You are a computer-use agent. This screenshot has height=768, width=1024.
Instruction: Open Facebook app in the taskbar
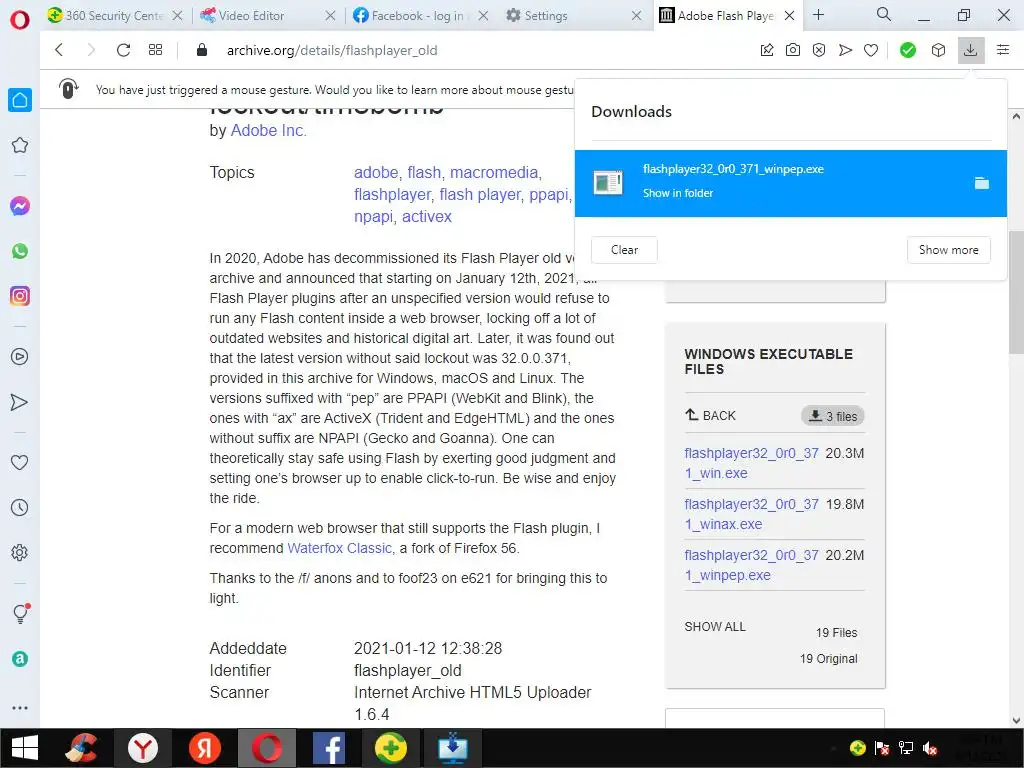click(328, 748)
